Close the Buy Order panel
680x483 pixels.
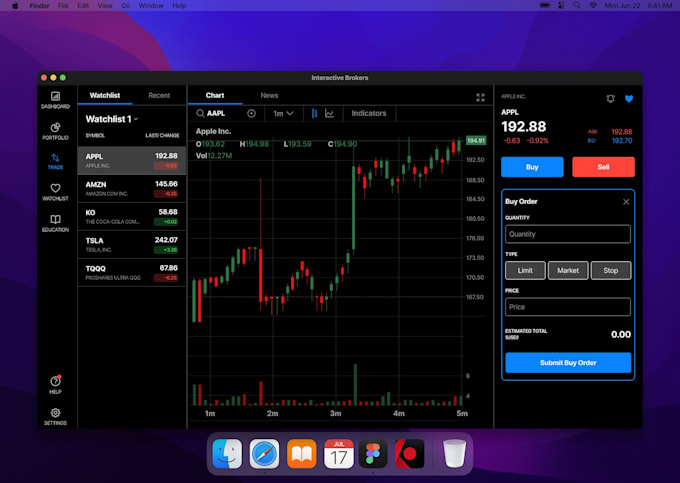click(x=626, y=202)
